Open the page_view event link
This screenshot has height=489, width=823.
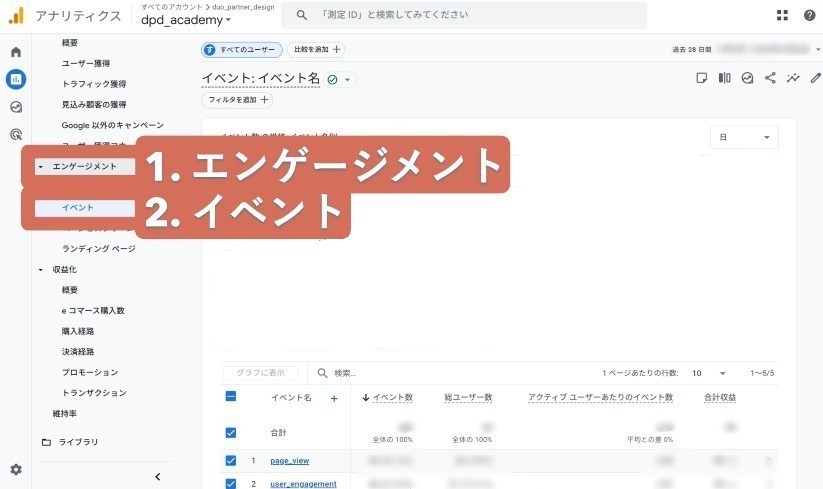pyautogui.click(x=289, y=461)
